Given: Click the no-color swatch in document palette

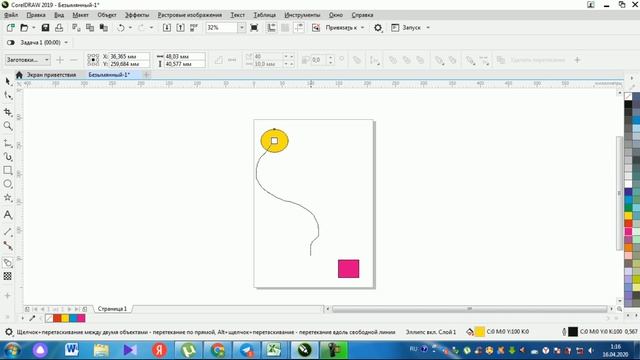Looking at the screenshot, I should tap(49, 318).
